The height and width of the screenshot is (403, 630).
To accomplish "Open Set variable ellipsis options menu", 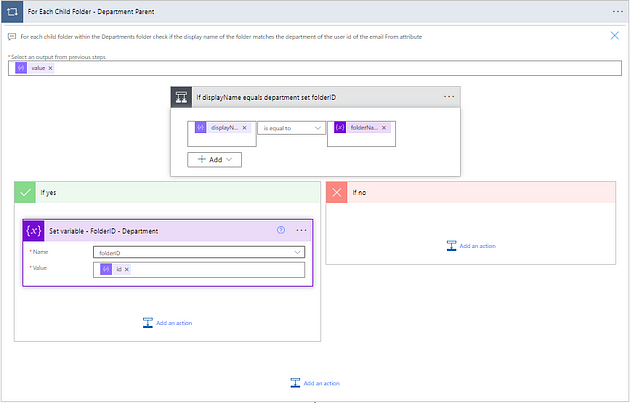I will pyautogui.click(x=301, y=230).
